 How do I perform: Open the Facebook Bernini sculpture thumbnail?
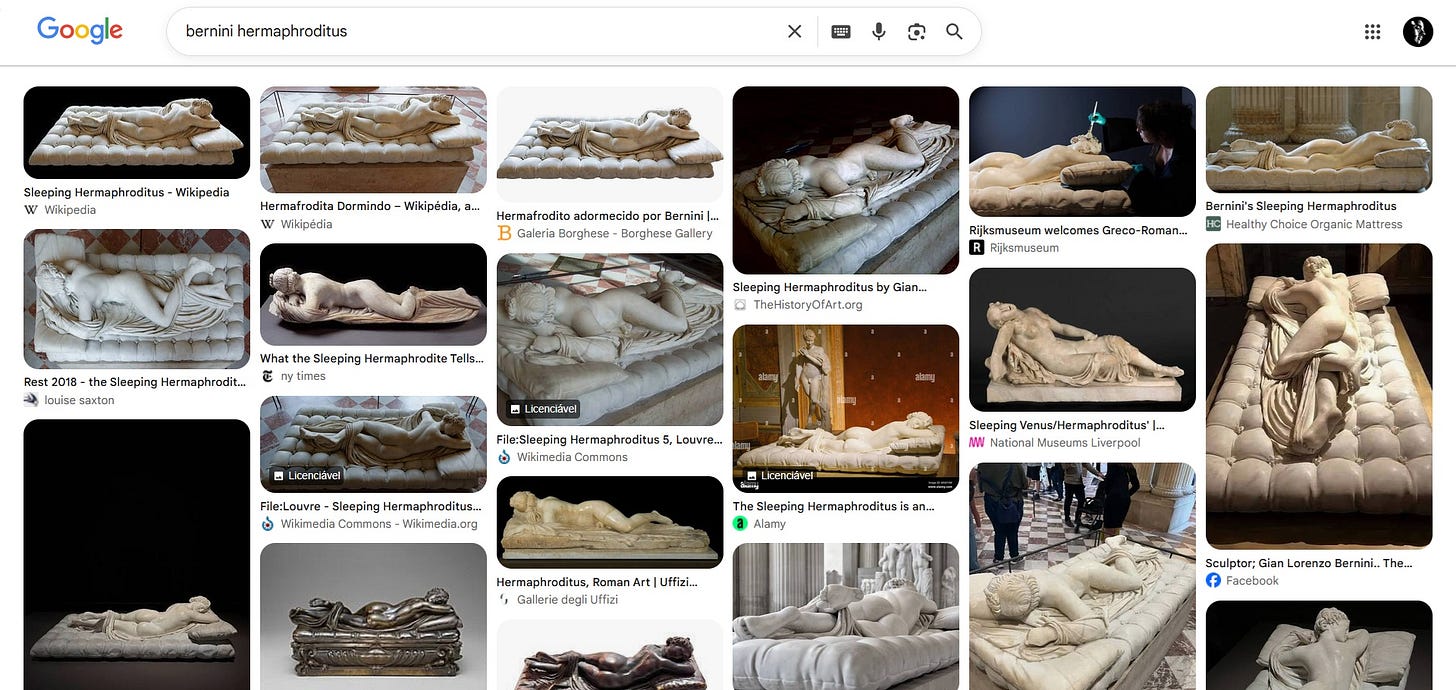[x=1319, y=396]
